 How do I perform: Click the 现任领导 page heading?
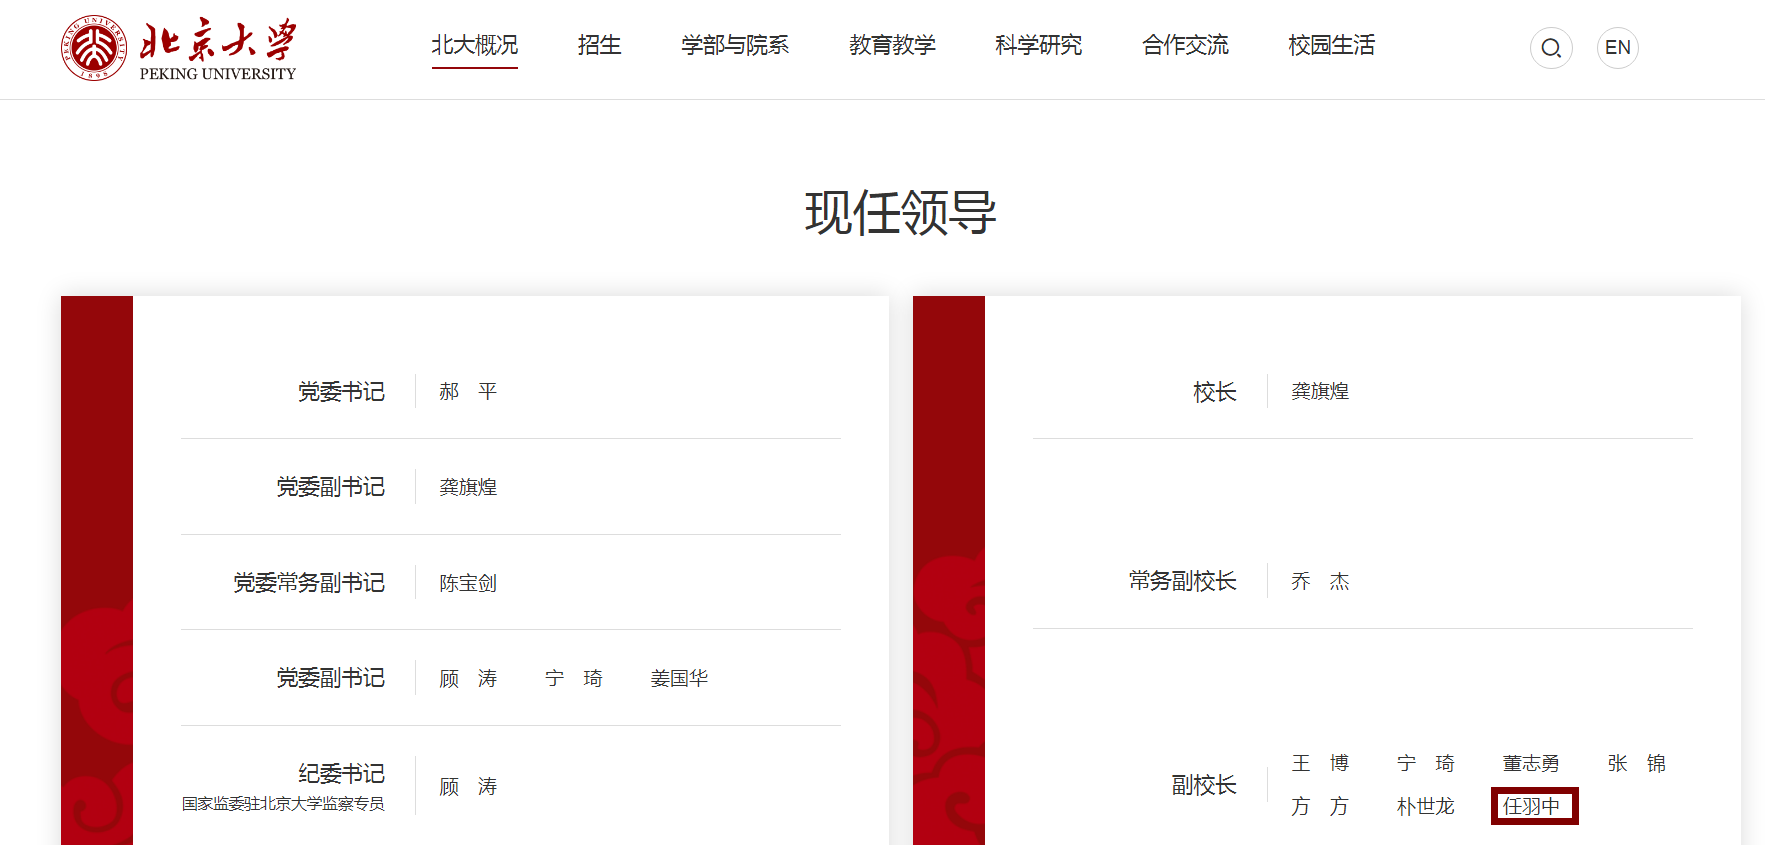tap(901, 213)
